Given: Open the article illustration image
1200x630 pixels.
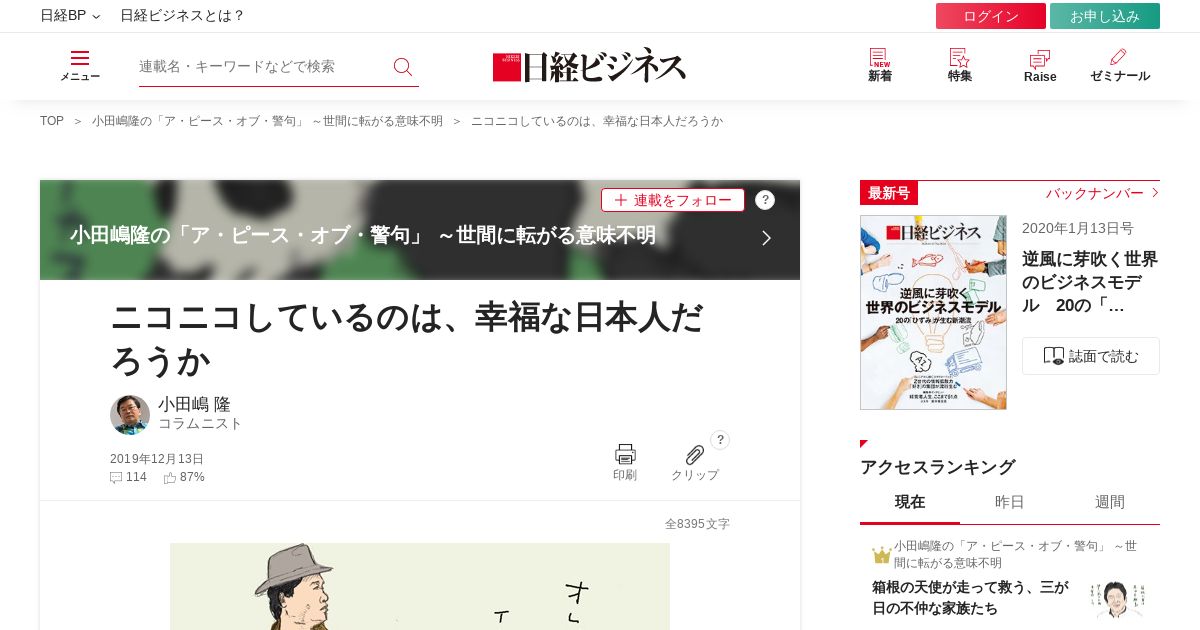Looking at the screenshot, I should [x=420, y=586].
